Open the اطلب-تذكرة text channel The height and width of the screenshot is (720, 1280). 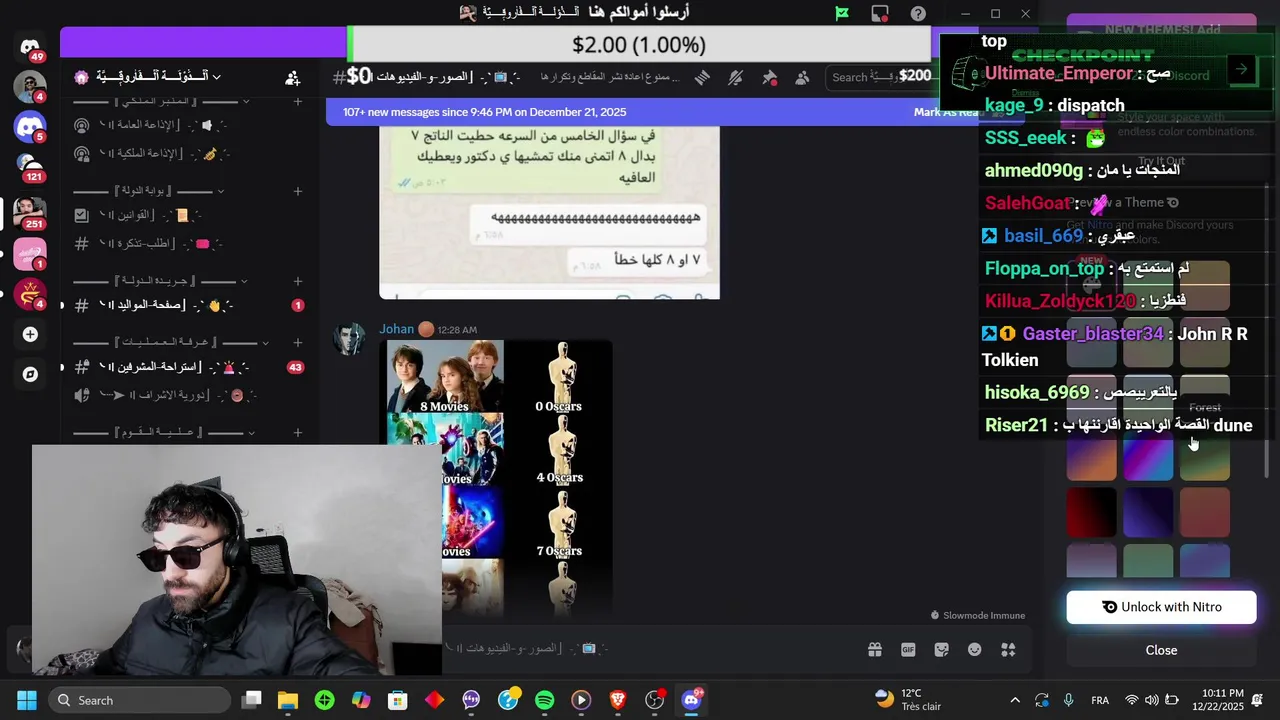point(189,244)
